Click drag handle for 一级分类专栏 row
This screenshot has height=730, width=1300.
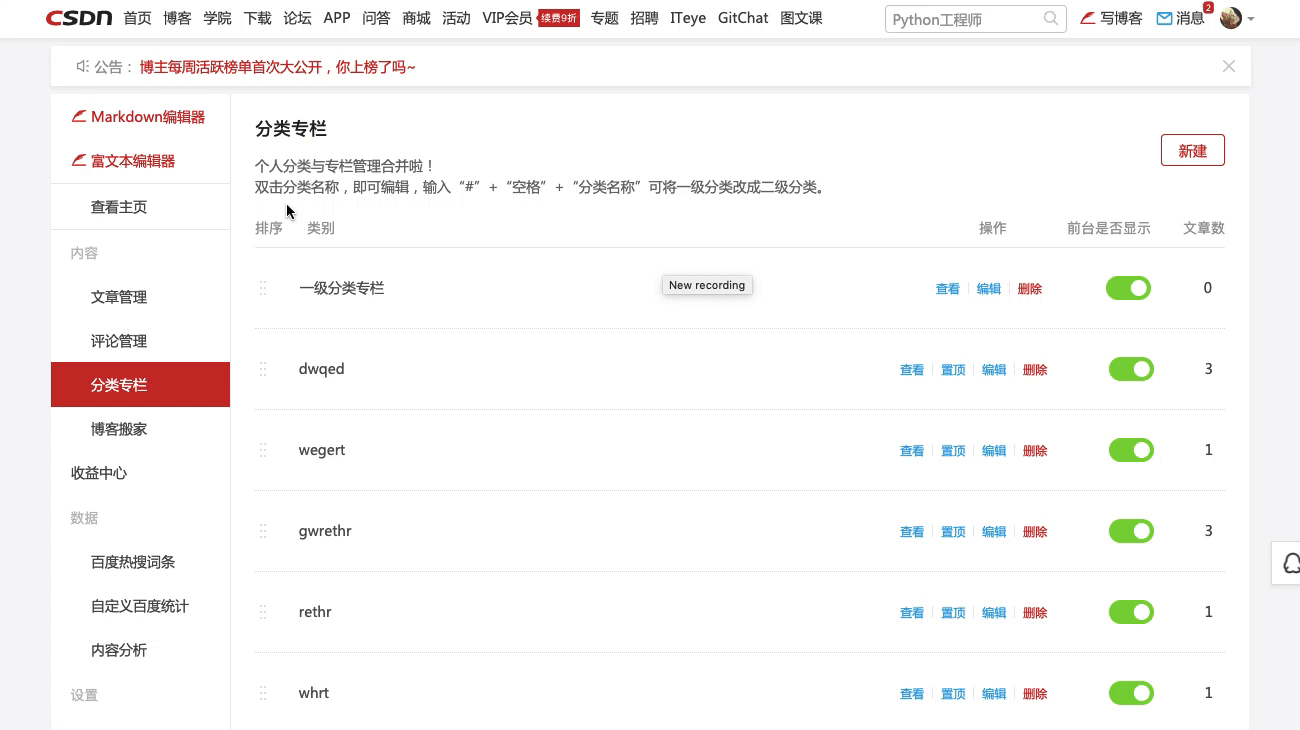pyautogui.click(x=263, y=288)
